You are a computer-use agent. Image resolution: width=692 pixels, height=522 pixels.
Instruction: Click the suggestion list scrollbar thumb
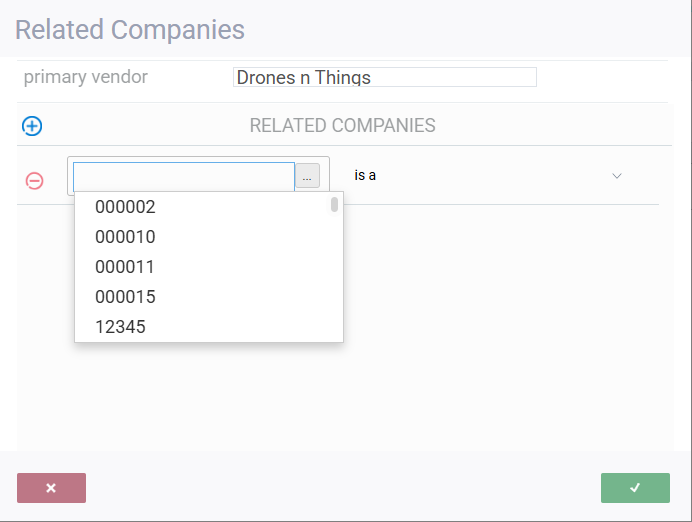point(334,205)
